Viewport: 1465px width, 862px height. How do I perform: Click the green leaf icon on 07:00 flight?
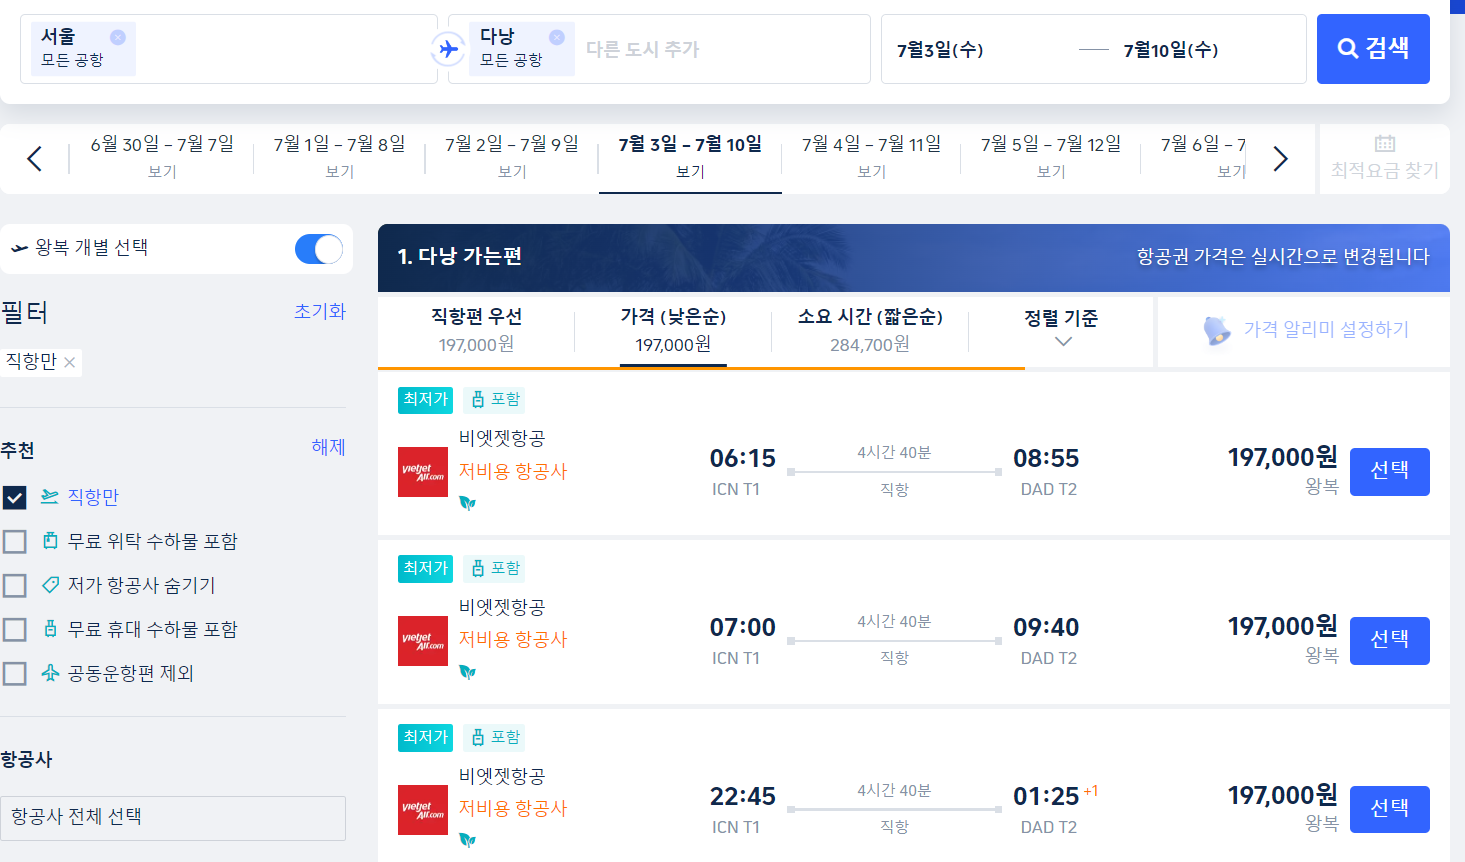pos(467,672)
